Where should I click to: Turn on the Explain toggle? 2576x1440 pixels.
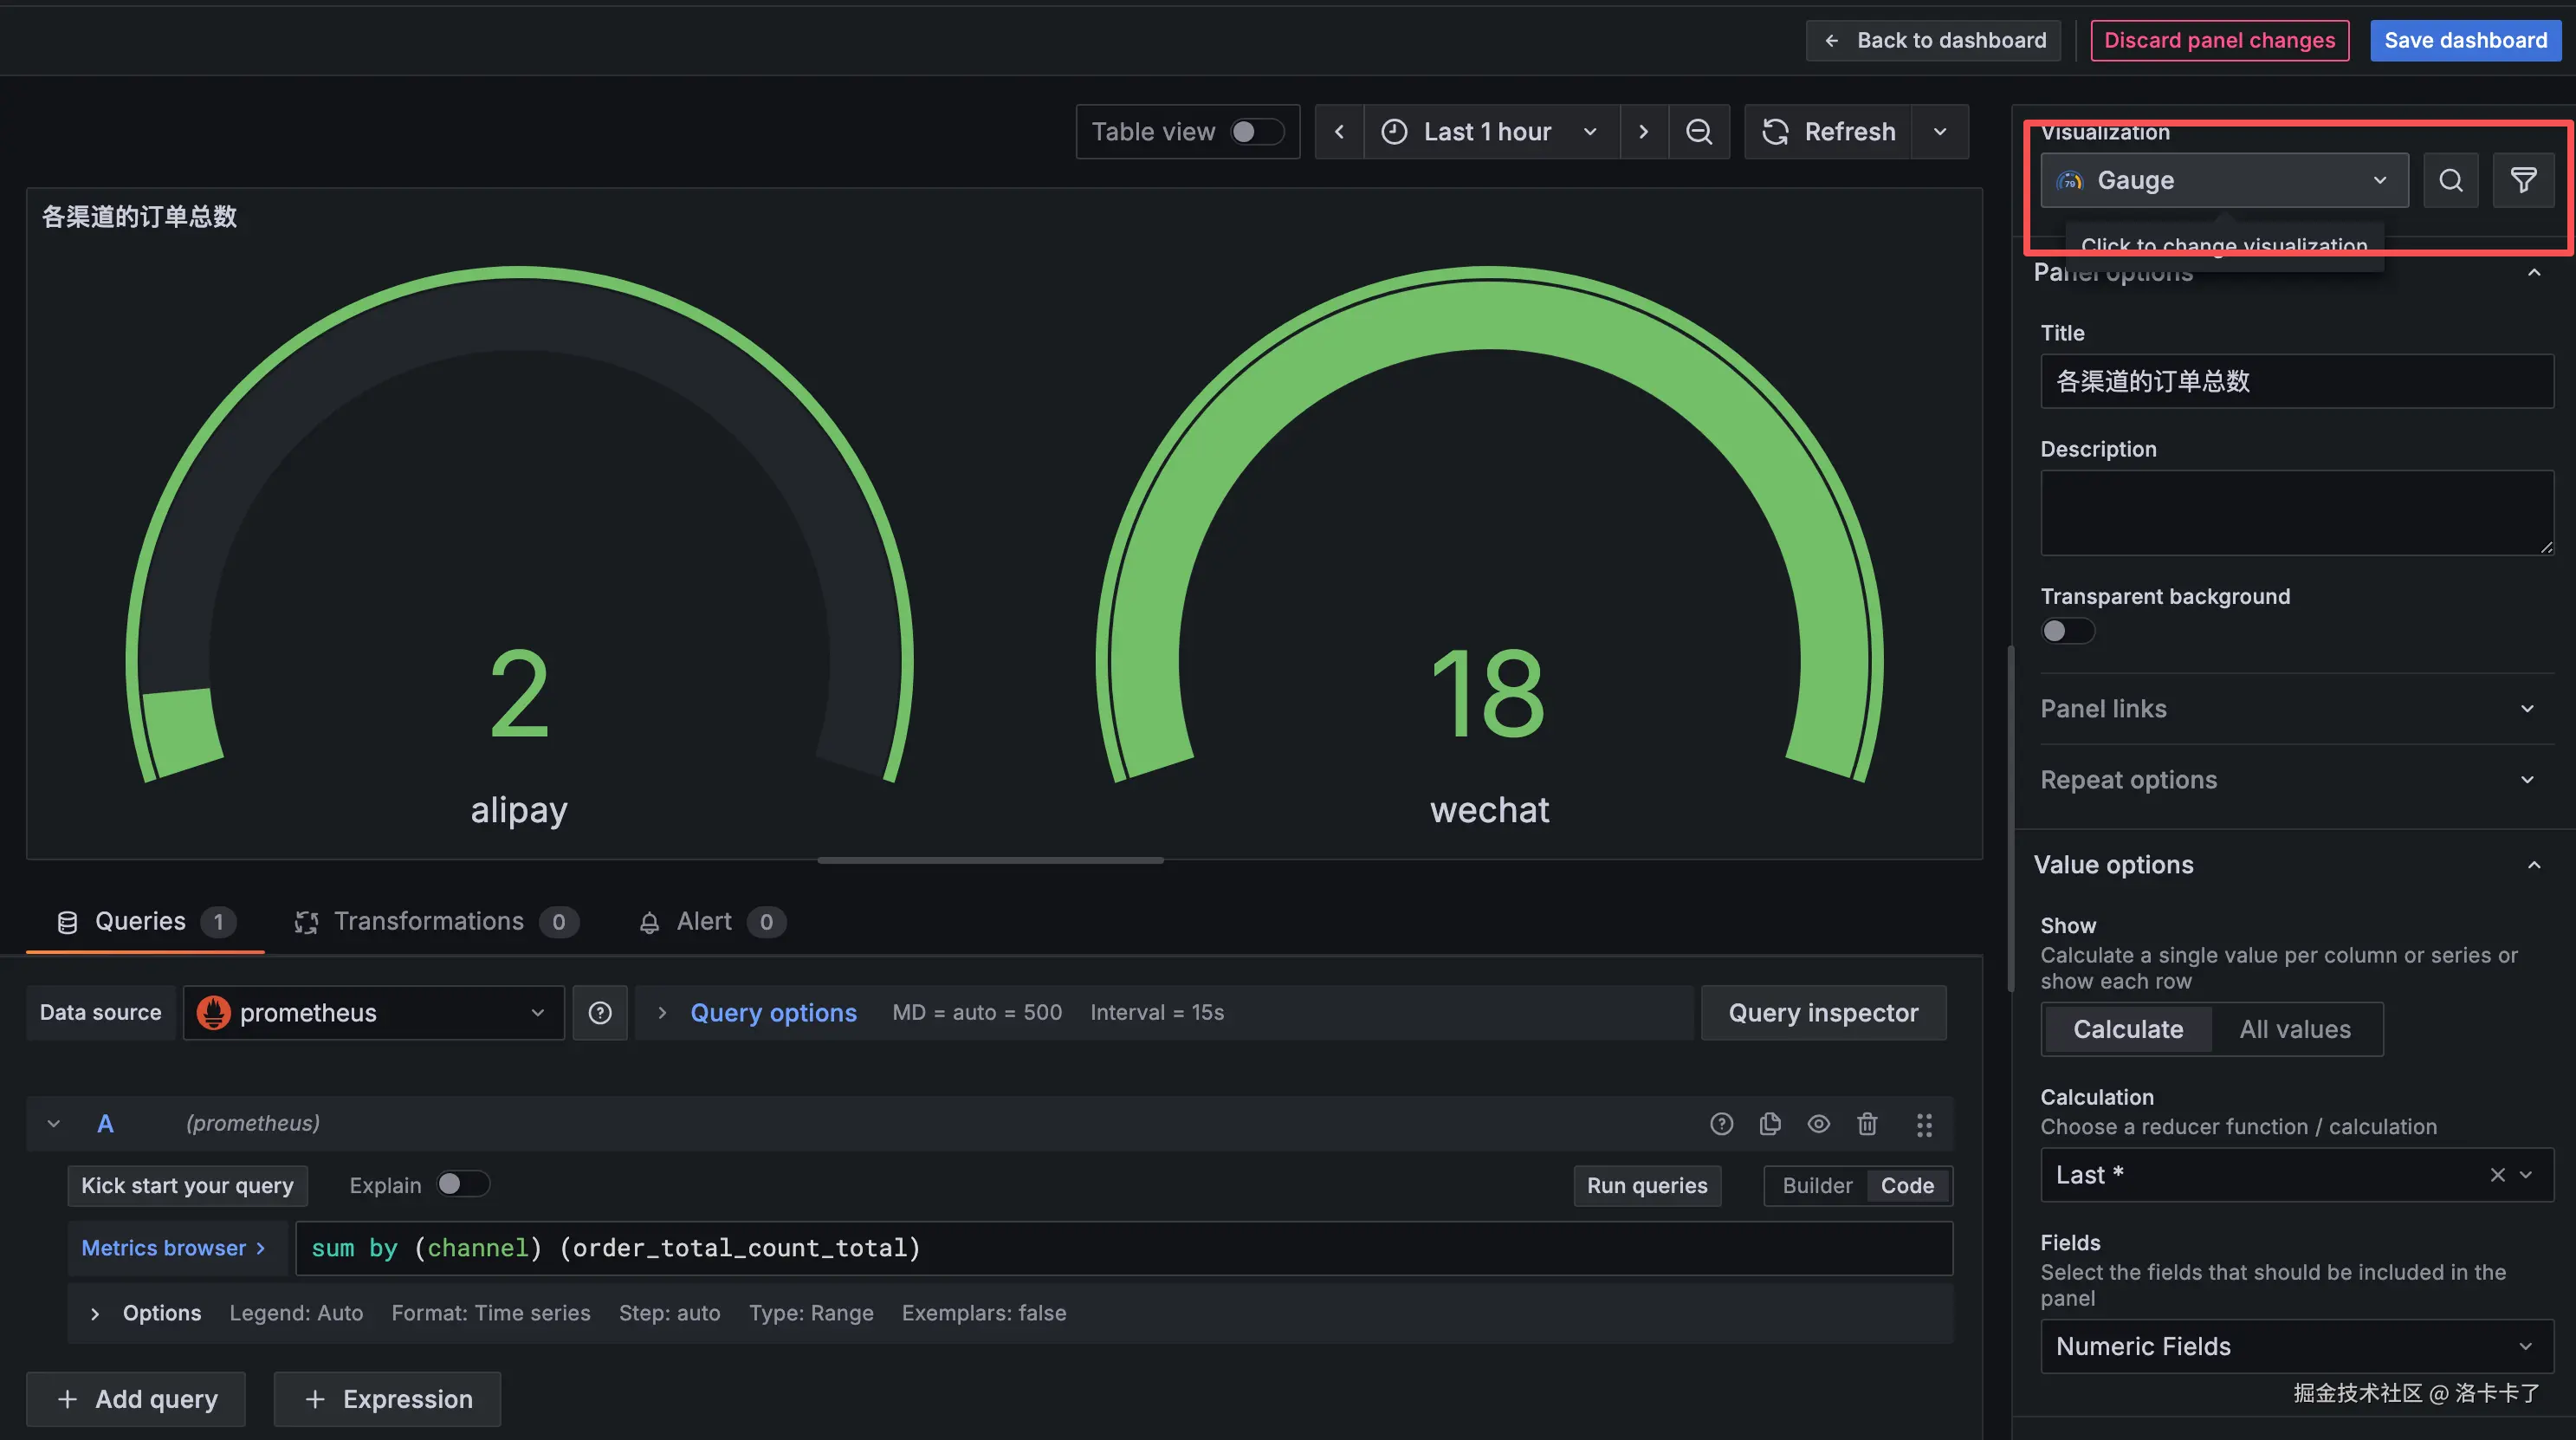click(462, 1184)
